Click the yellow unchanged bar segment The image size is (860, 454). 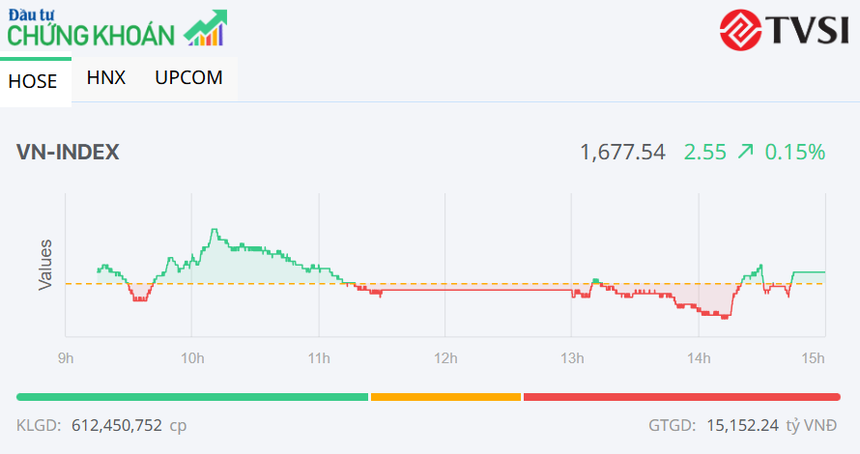[x=446, y=397]
